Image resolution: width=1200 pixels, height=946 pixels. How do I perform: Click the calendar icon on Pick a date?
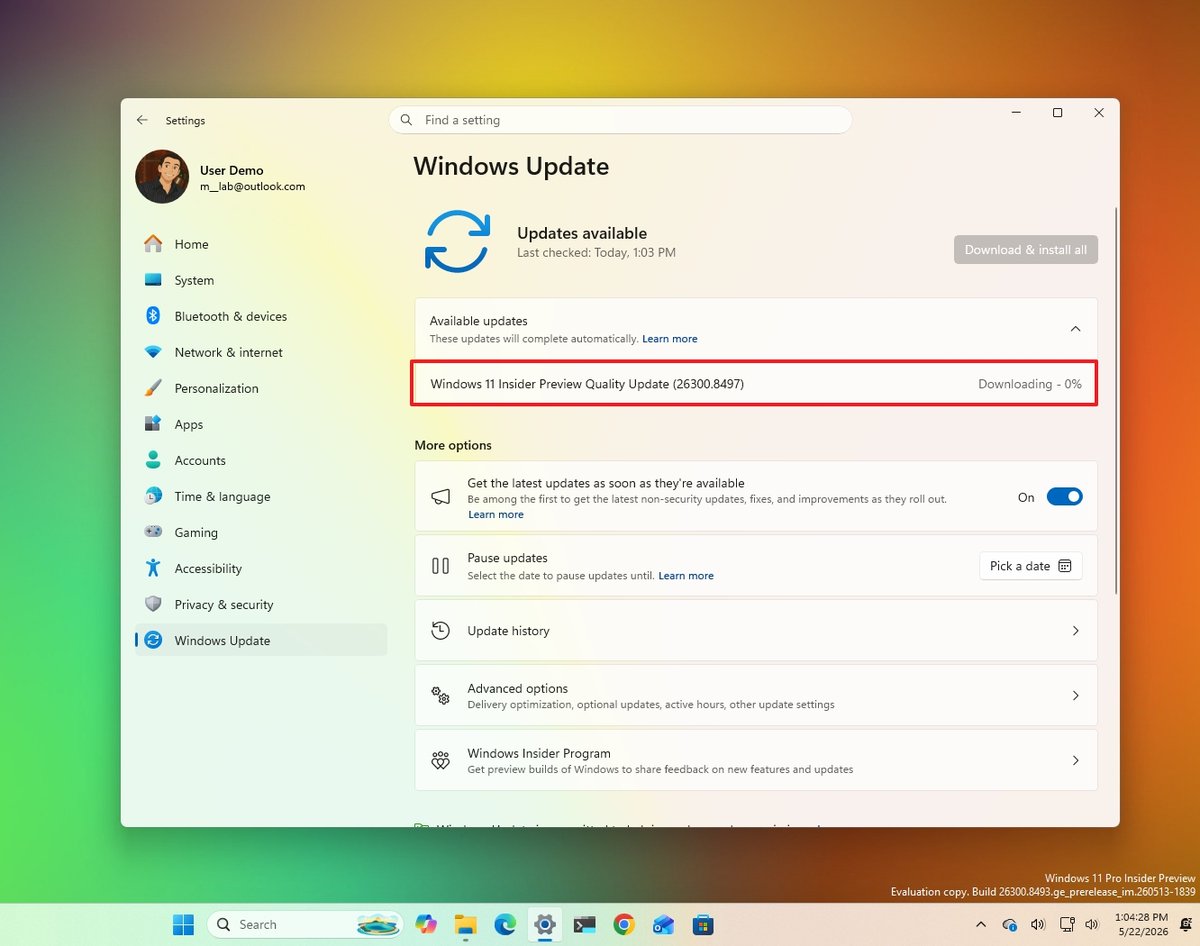pos(1065,566)
